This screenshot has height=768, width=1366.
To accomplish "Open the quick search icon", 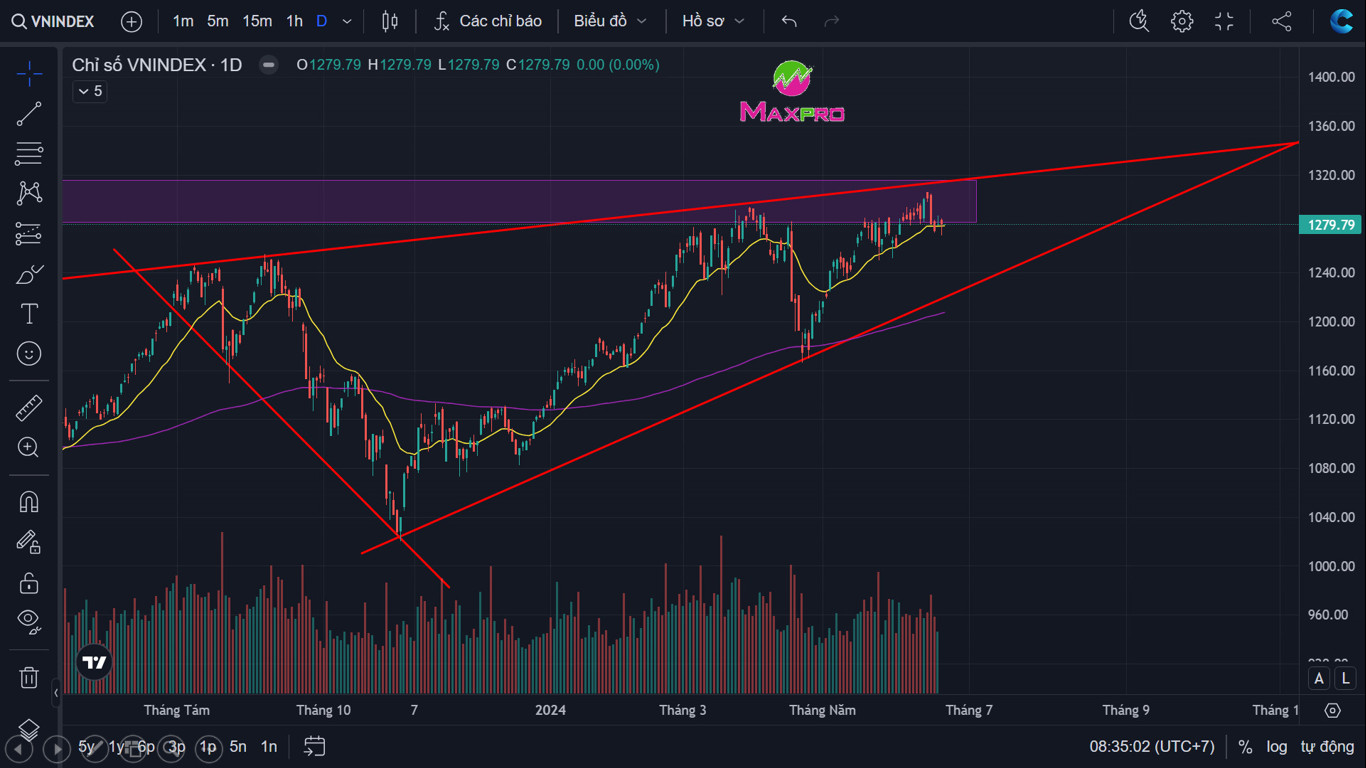I will [x=1139, y=21].
